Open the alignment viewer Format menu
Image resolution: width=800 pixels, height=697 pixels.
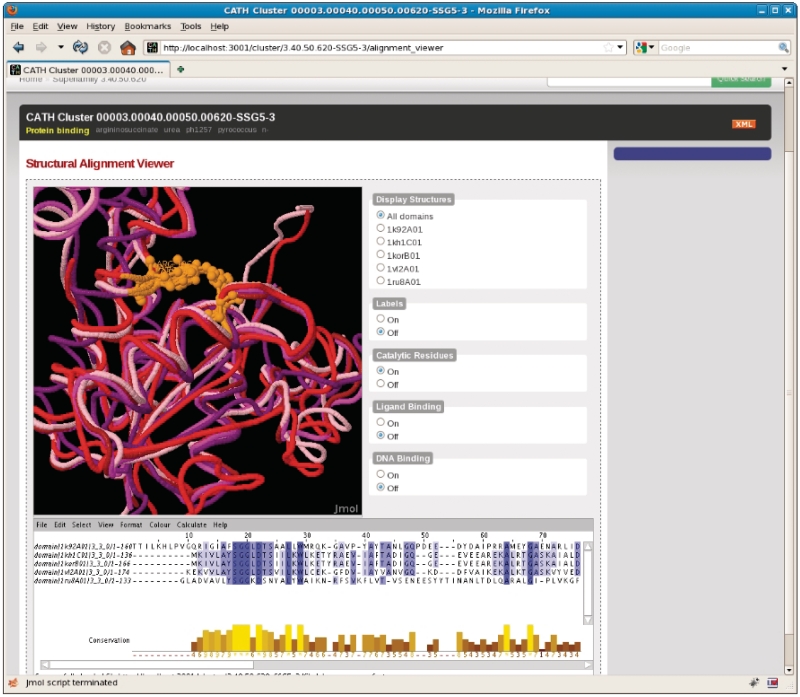[131, 525]
